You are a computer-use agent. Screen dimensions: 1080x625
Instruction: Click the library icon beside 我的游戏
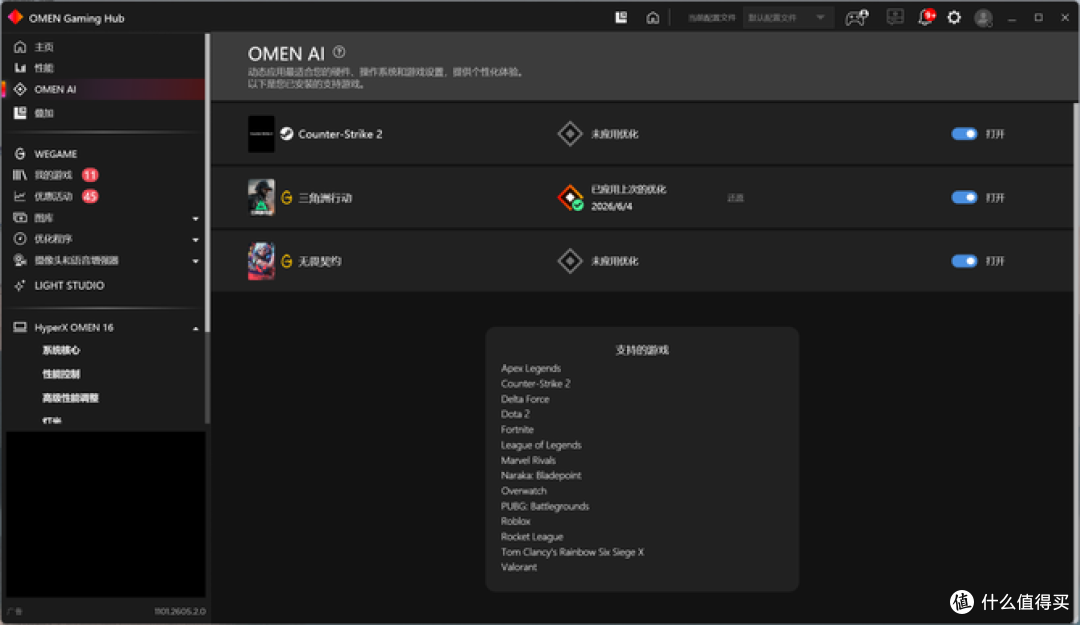[x=20, y=175]
